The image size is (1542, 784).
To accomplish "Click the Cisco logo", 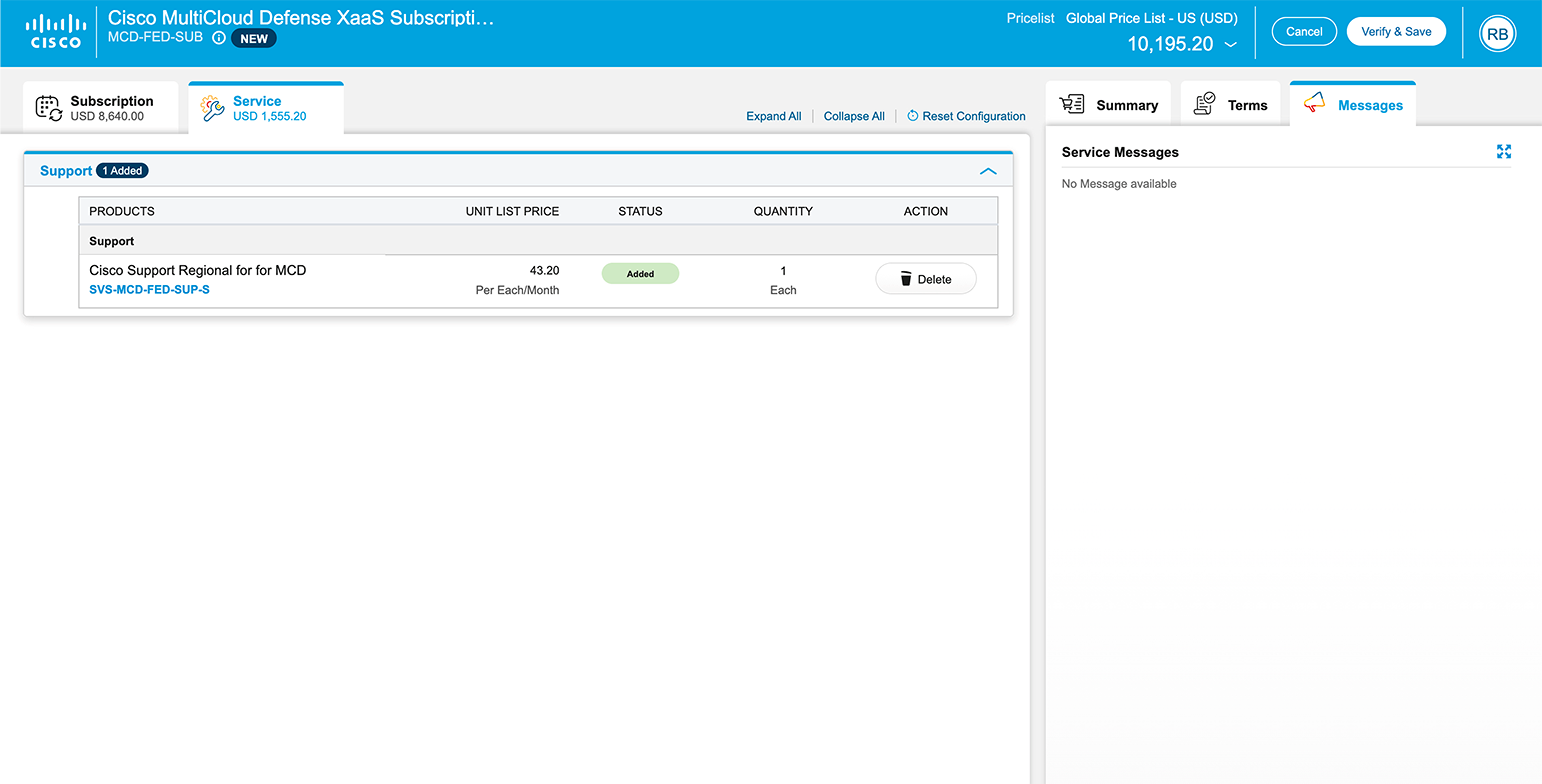I will click(x=55, y=31).
